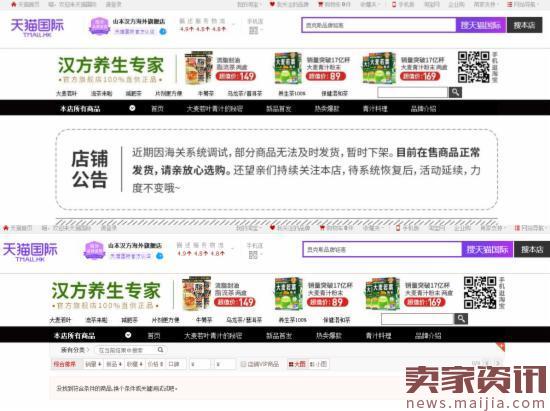This screenshot has width=550, height=411.
Task: Click the 天猫首页 home icon in upper page
Action: click(x=14, y=4)
